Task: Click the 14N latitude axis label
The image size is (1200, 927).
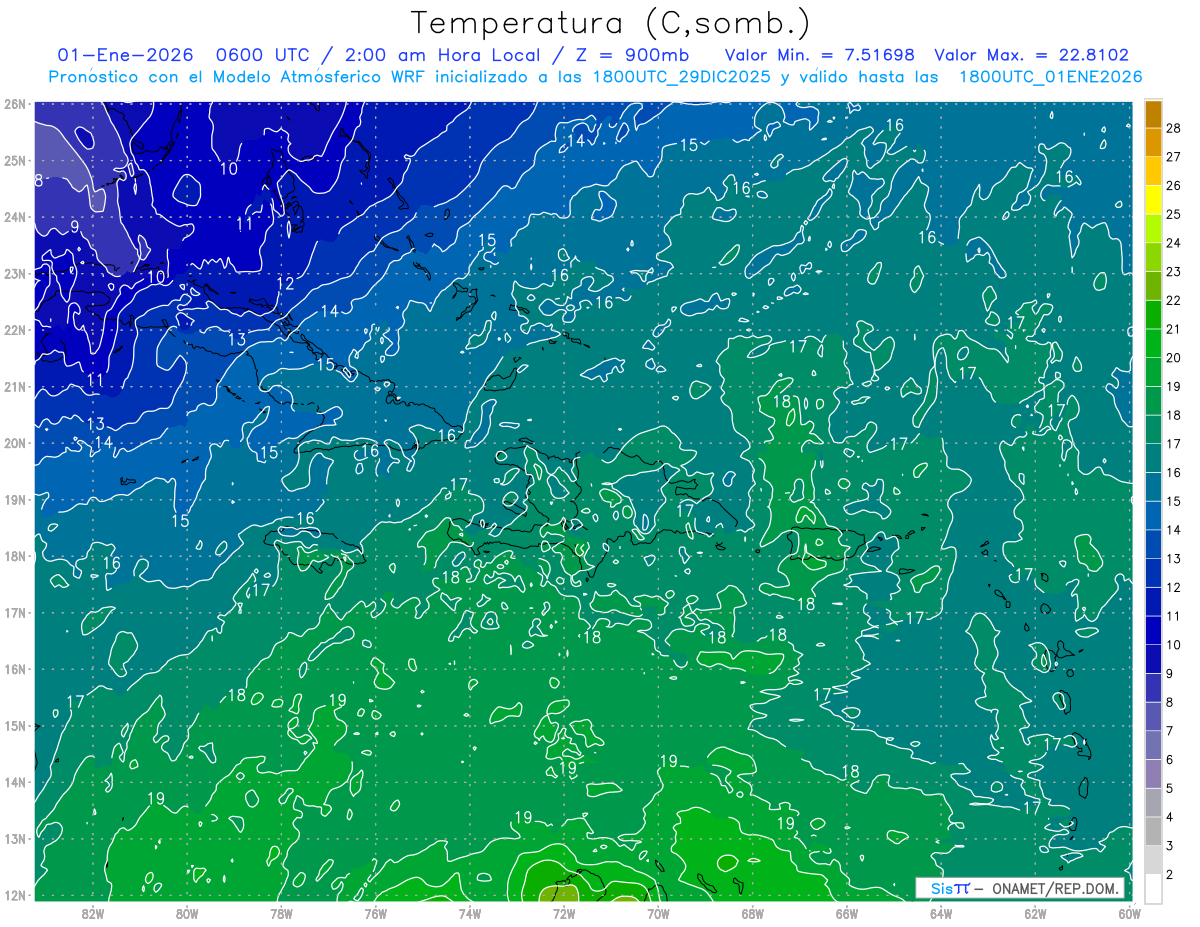Action: pos(15,782)
